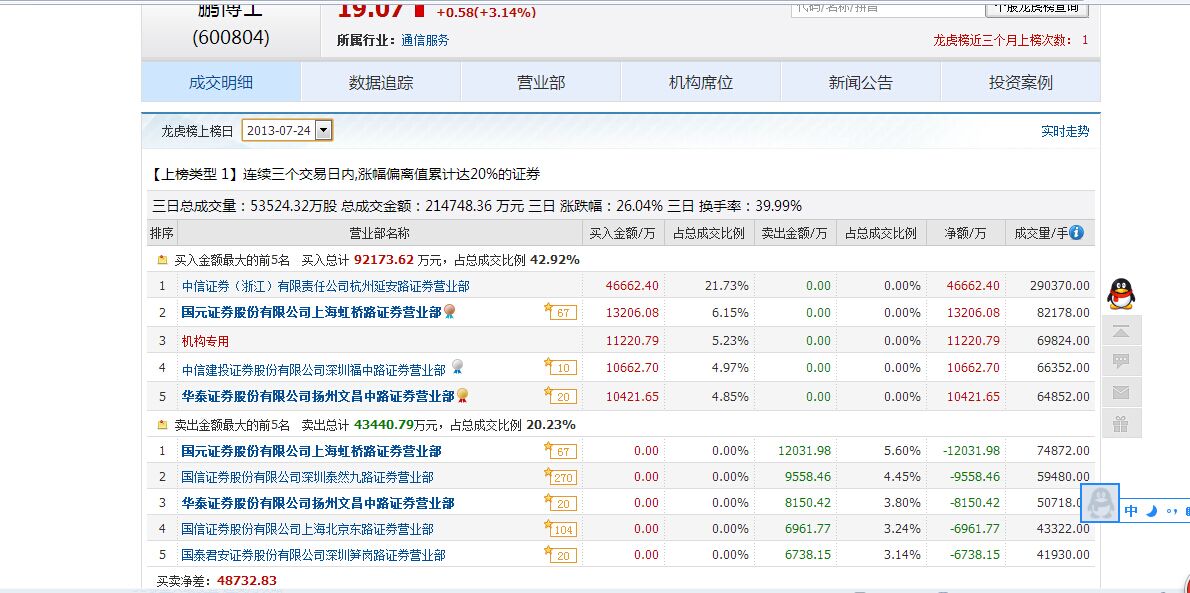Switch to the 成交明细 tab
Image resolution: width=1190 pixels, height=593 pixels.
[221, 82]
